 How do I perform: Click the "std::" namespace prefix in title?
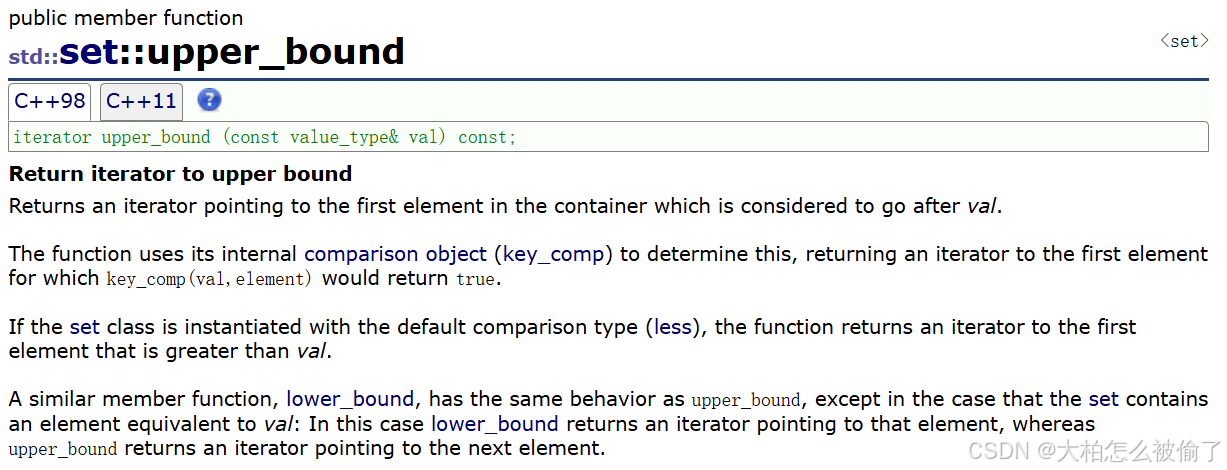(33, 57)
